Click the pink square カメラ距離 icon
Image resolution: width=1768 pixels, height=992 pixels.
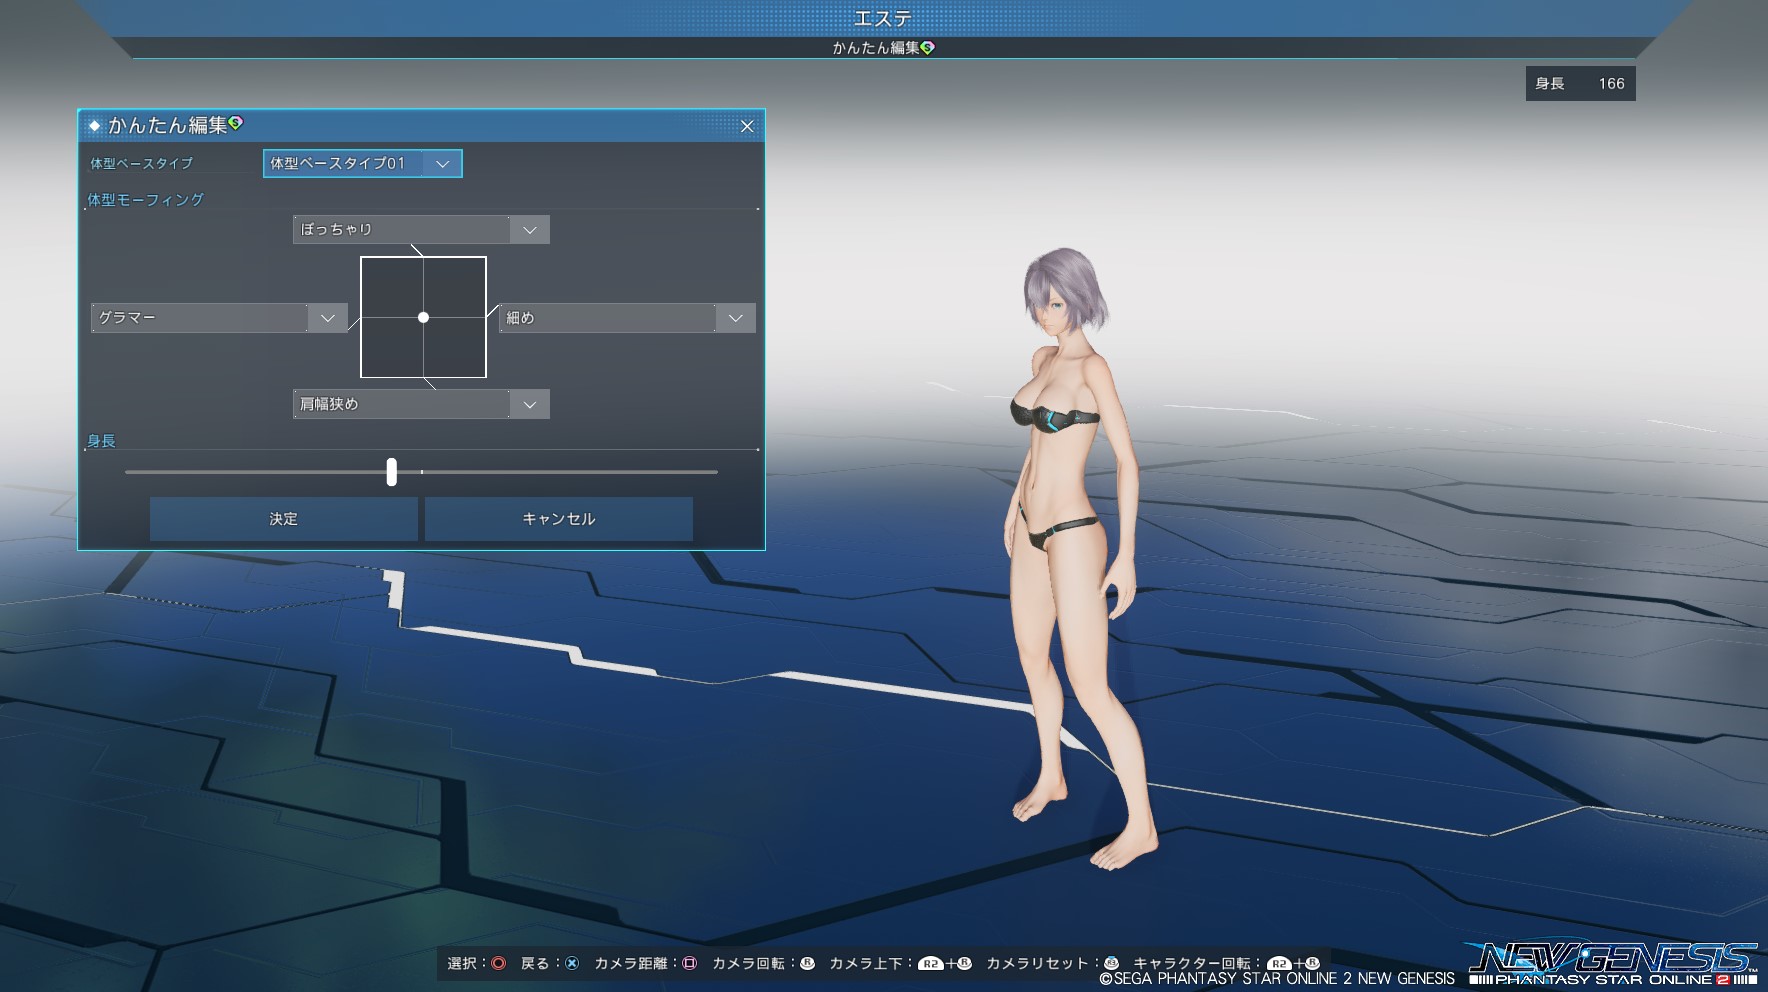689,963
